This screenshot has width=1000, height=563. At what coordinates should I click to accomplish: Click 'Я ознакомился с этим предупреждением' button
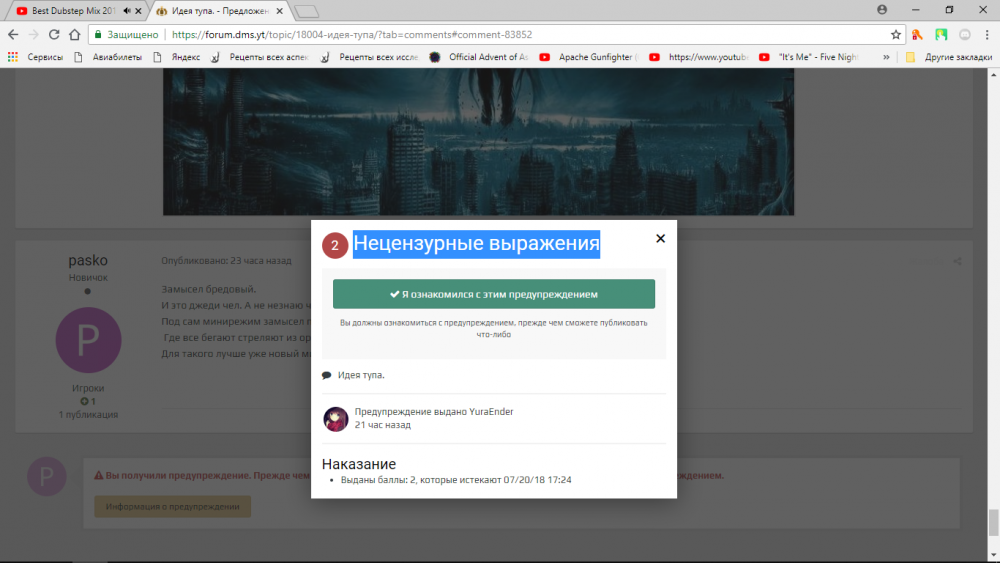coord(494,294)
